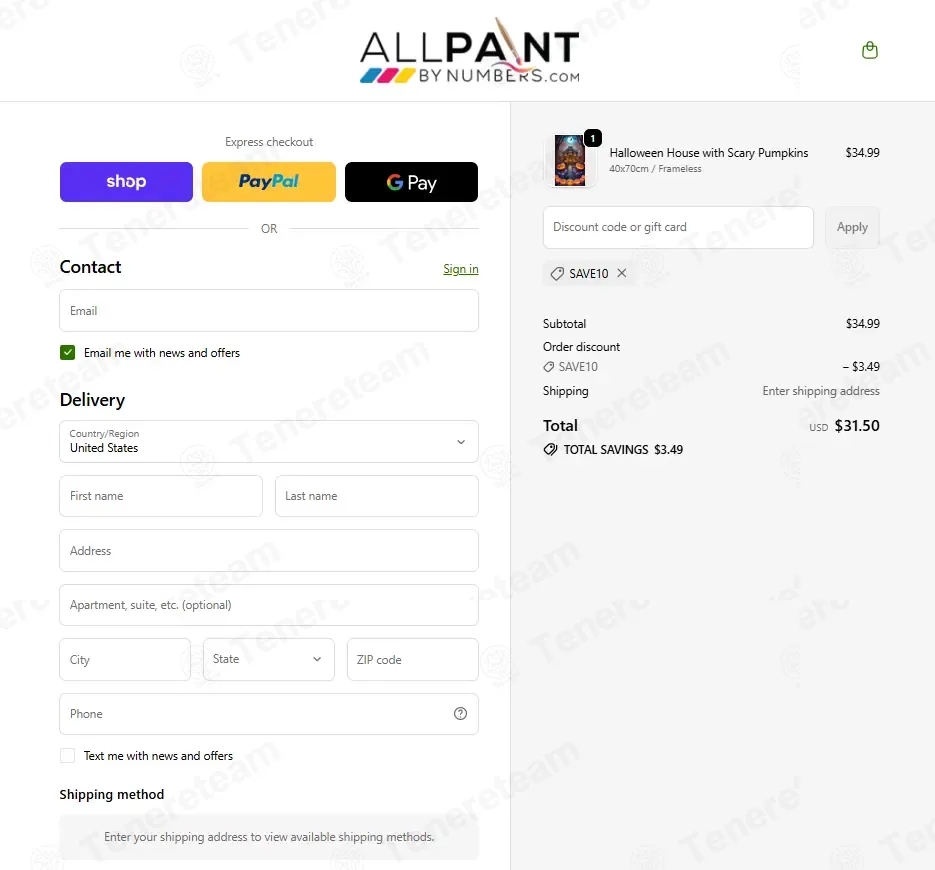935x870 pixels.
Task: Choose Google Pay express checkout
Action: 411,182
